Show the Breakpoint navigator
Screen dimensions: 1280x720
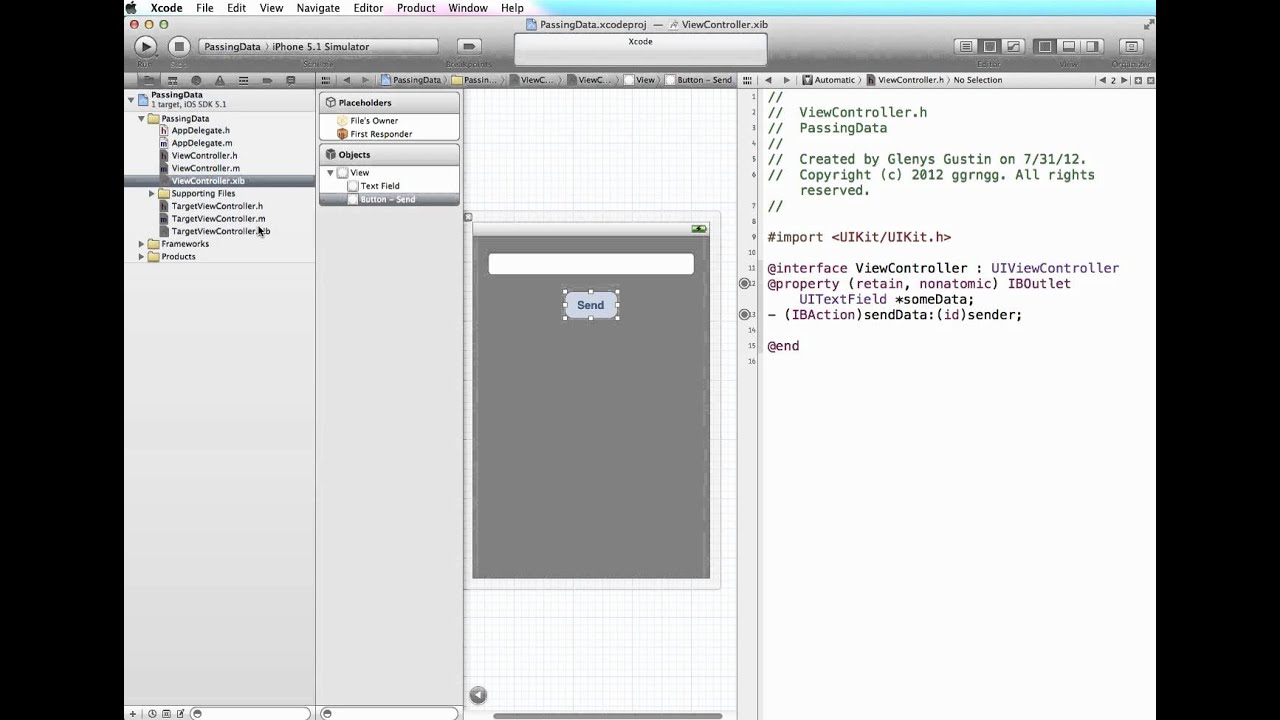[x=267, y=80]
